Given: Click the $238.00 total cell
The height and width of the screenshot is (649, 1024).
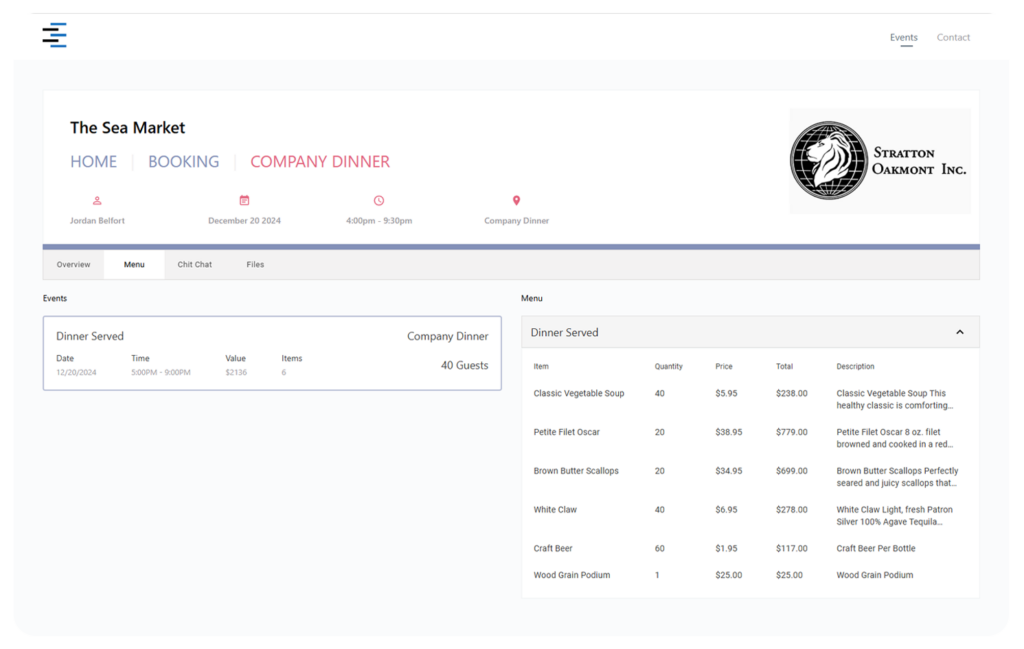Looking at the screenshot, I should [792, 393].
